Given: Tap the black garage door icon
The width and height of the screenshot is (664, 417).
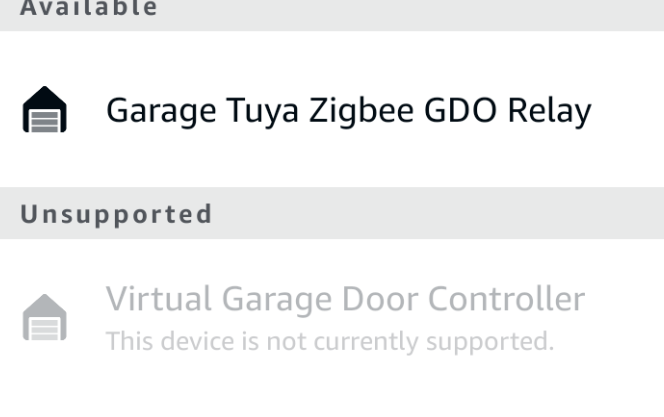Looking at the screenshot, I should (x=44, y=109).
